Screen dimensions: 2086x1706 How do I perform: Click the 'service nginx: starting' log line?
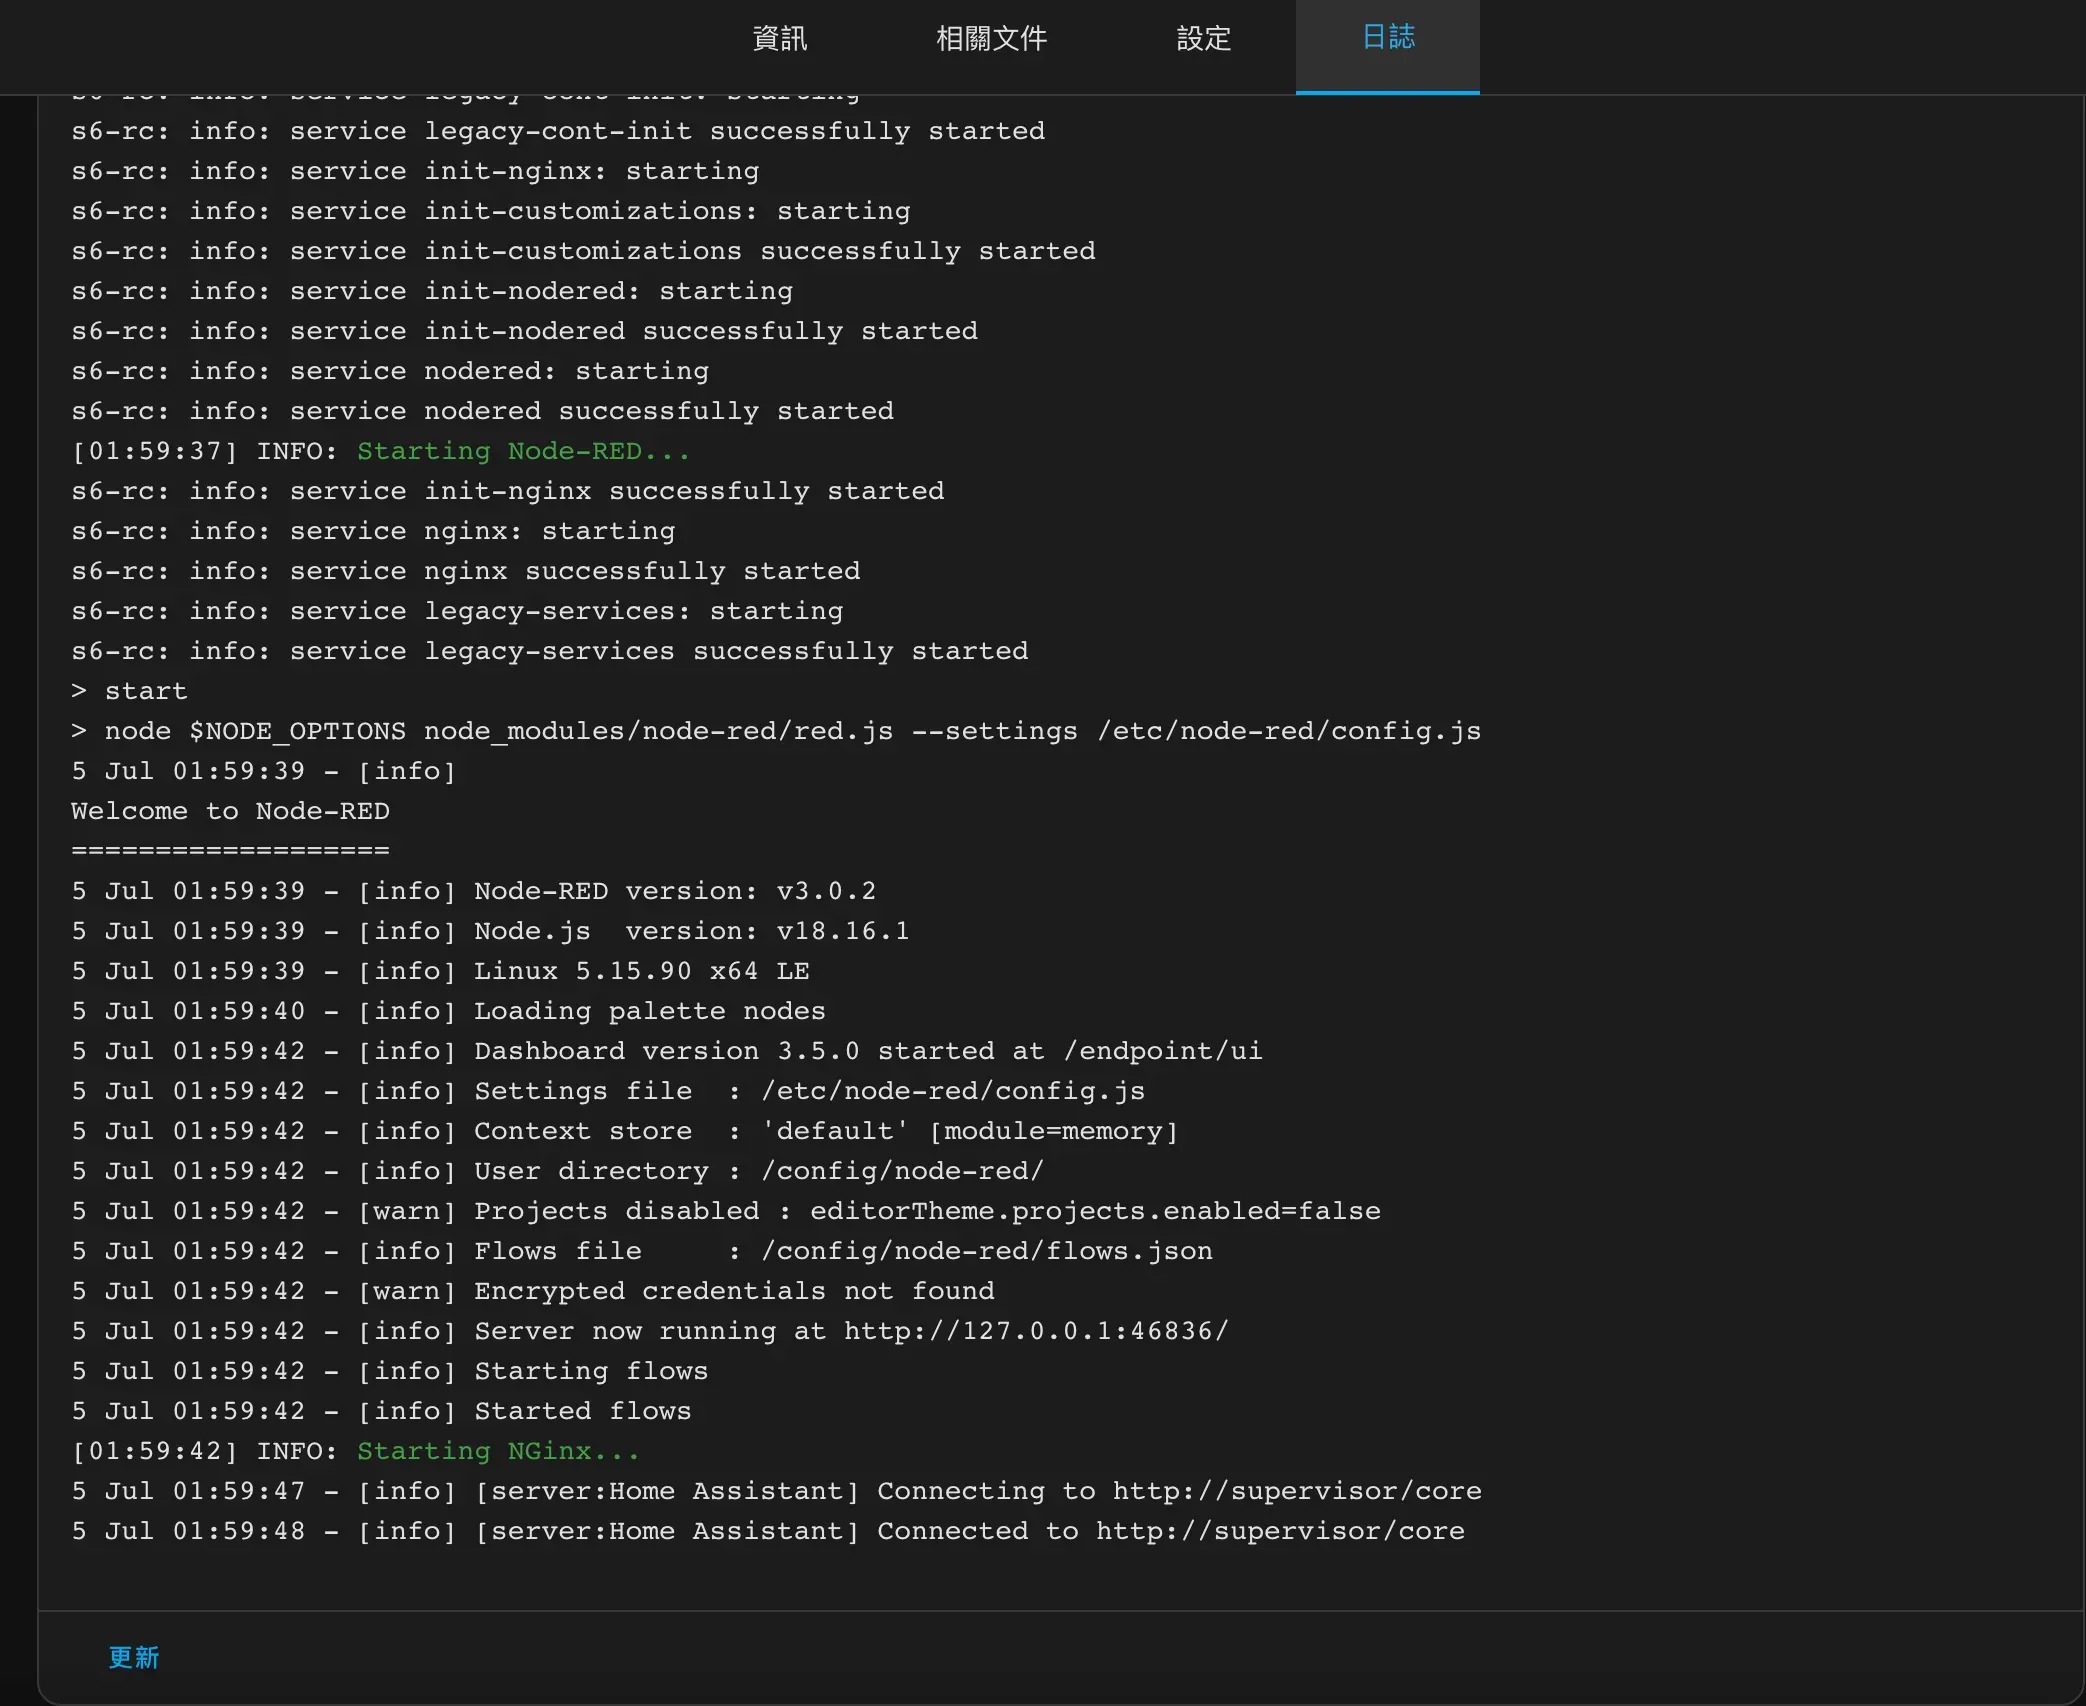pyautogui.click(x=373, y=531)
